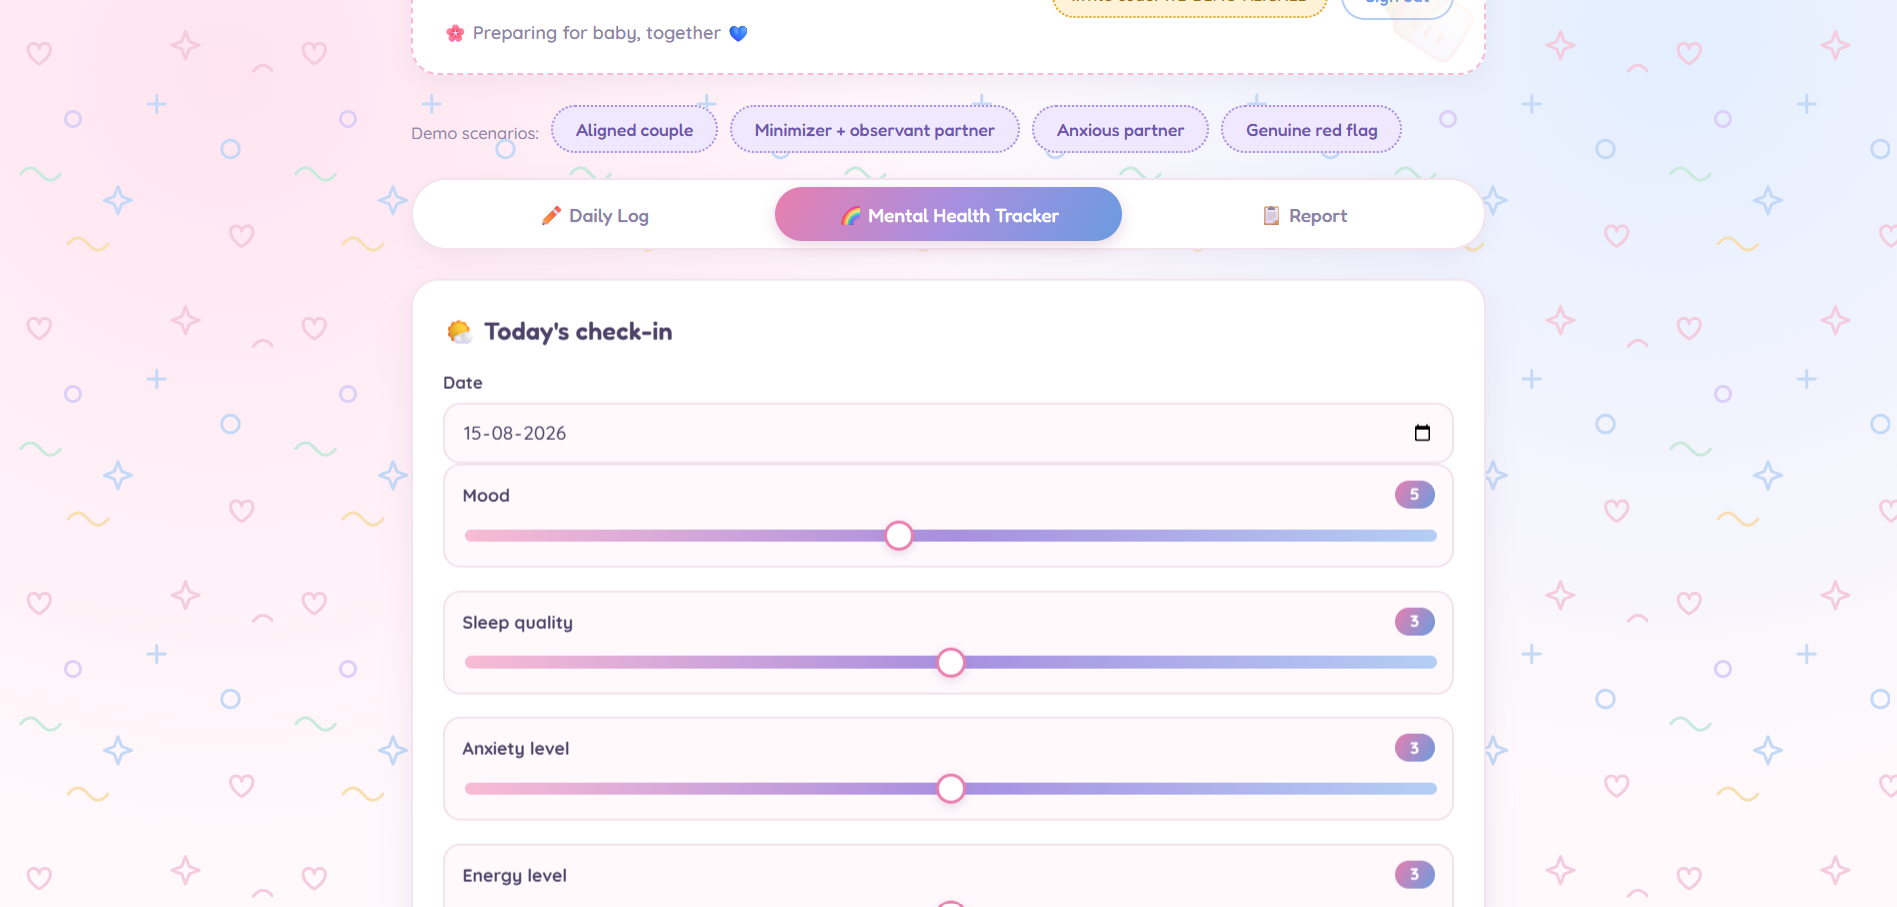Open the calendar picker icon in Date field
This screenshot has width=1897, height=907.
tap(1422, 433)
